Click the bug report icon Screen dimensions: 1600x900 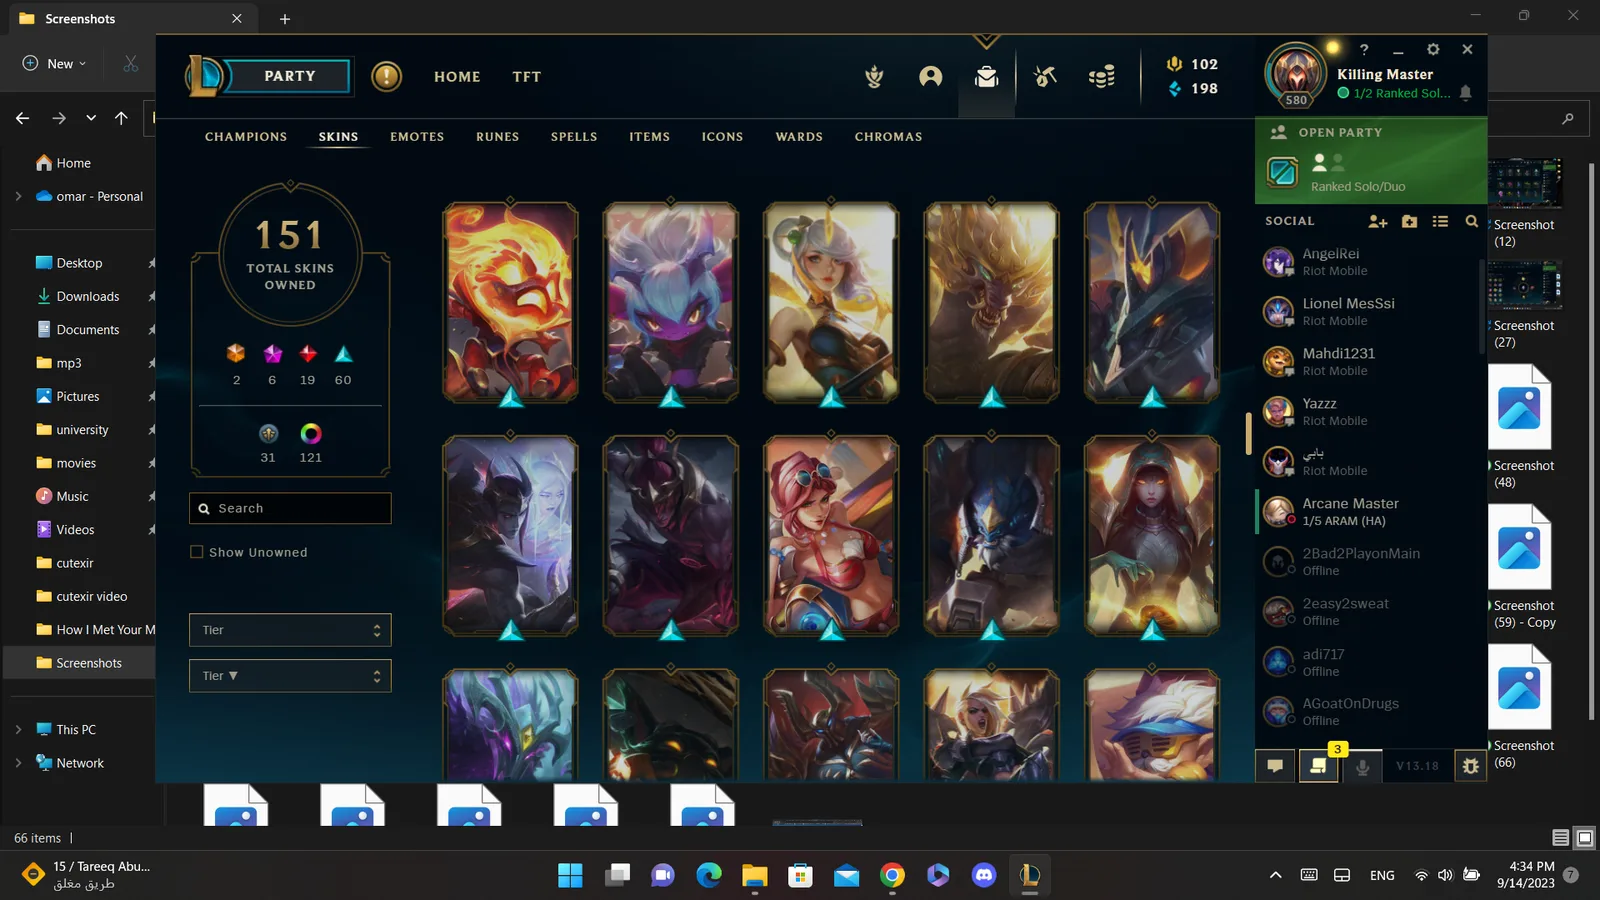click(1471, 766)
